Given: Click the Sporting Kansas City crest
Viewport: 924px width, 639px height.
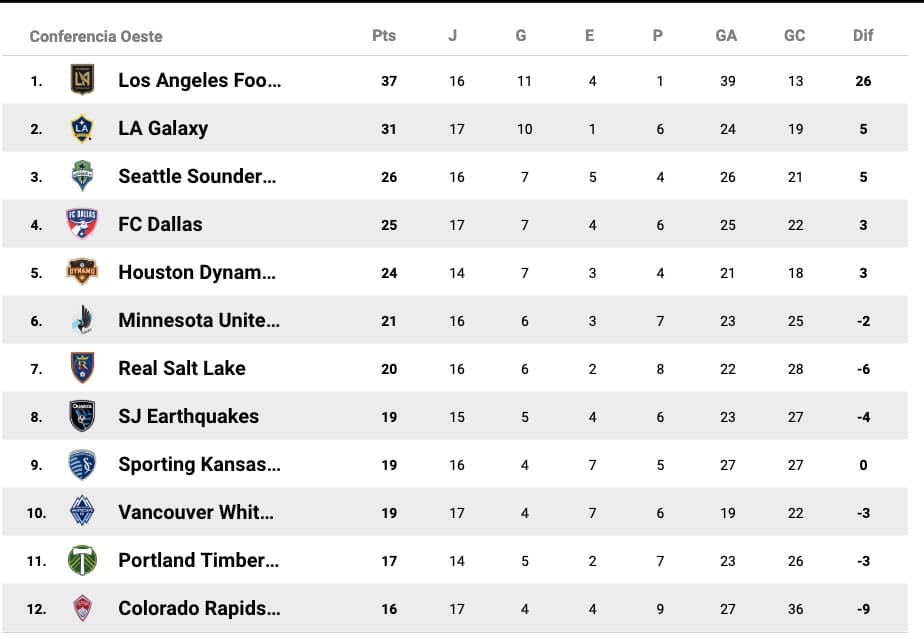Looking at the screenshot, I should coord(82,464).
